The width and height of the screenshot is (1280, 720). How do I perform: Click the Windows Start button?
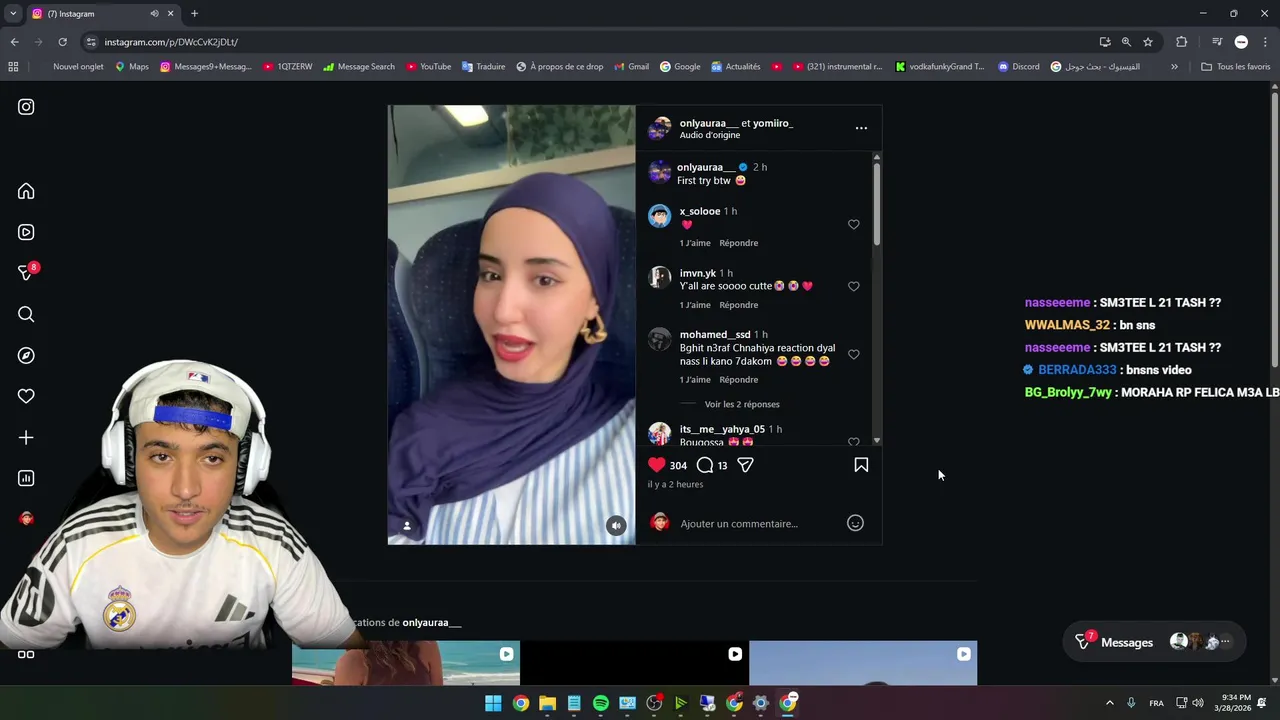tap(493, 703)
